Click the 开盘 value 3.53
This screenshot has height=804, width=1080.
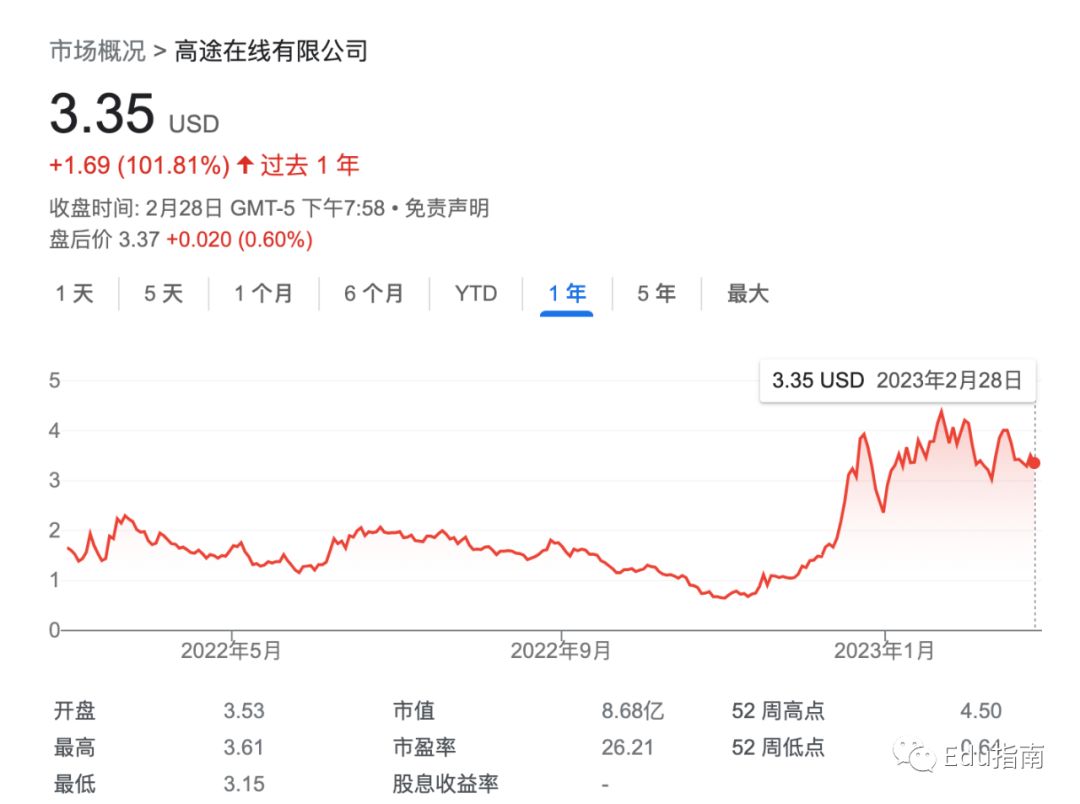(x=244, y=711)
